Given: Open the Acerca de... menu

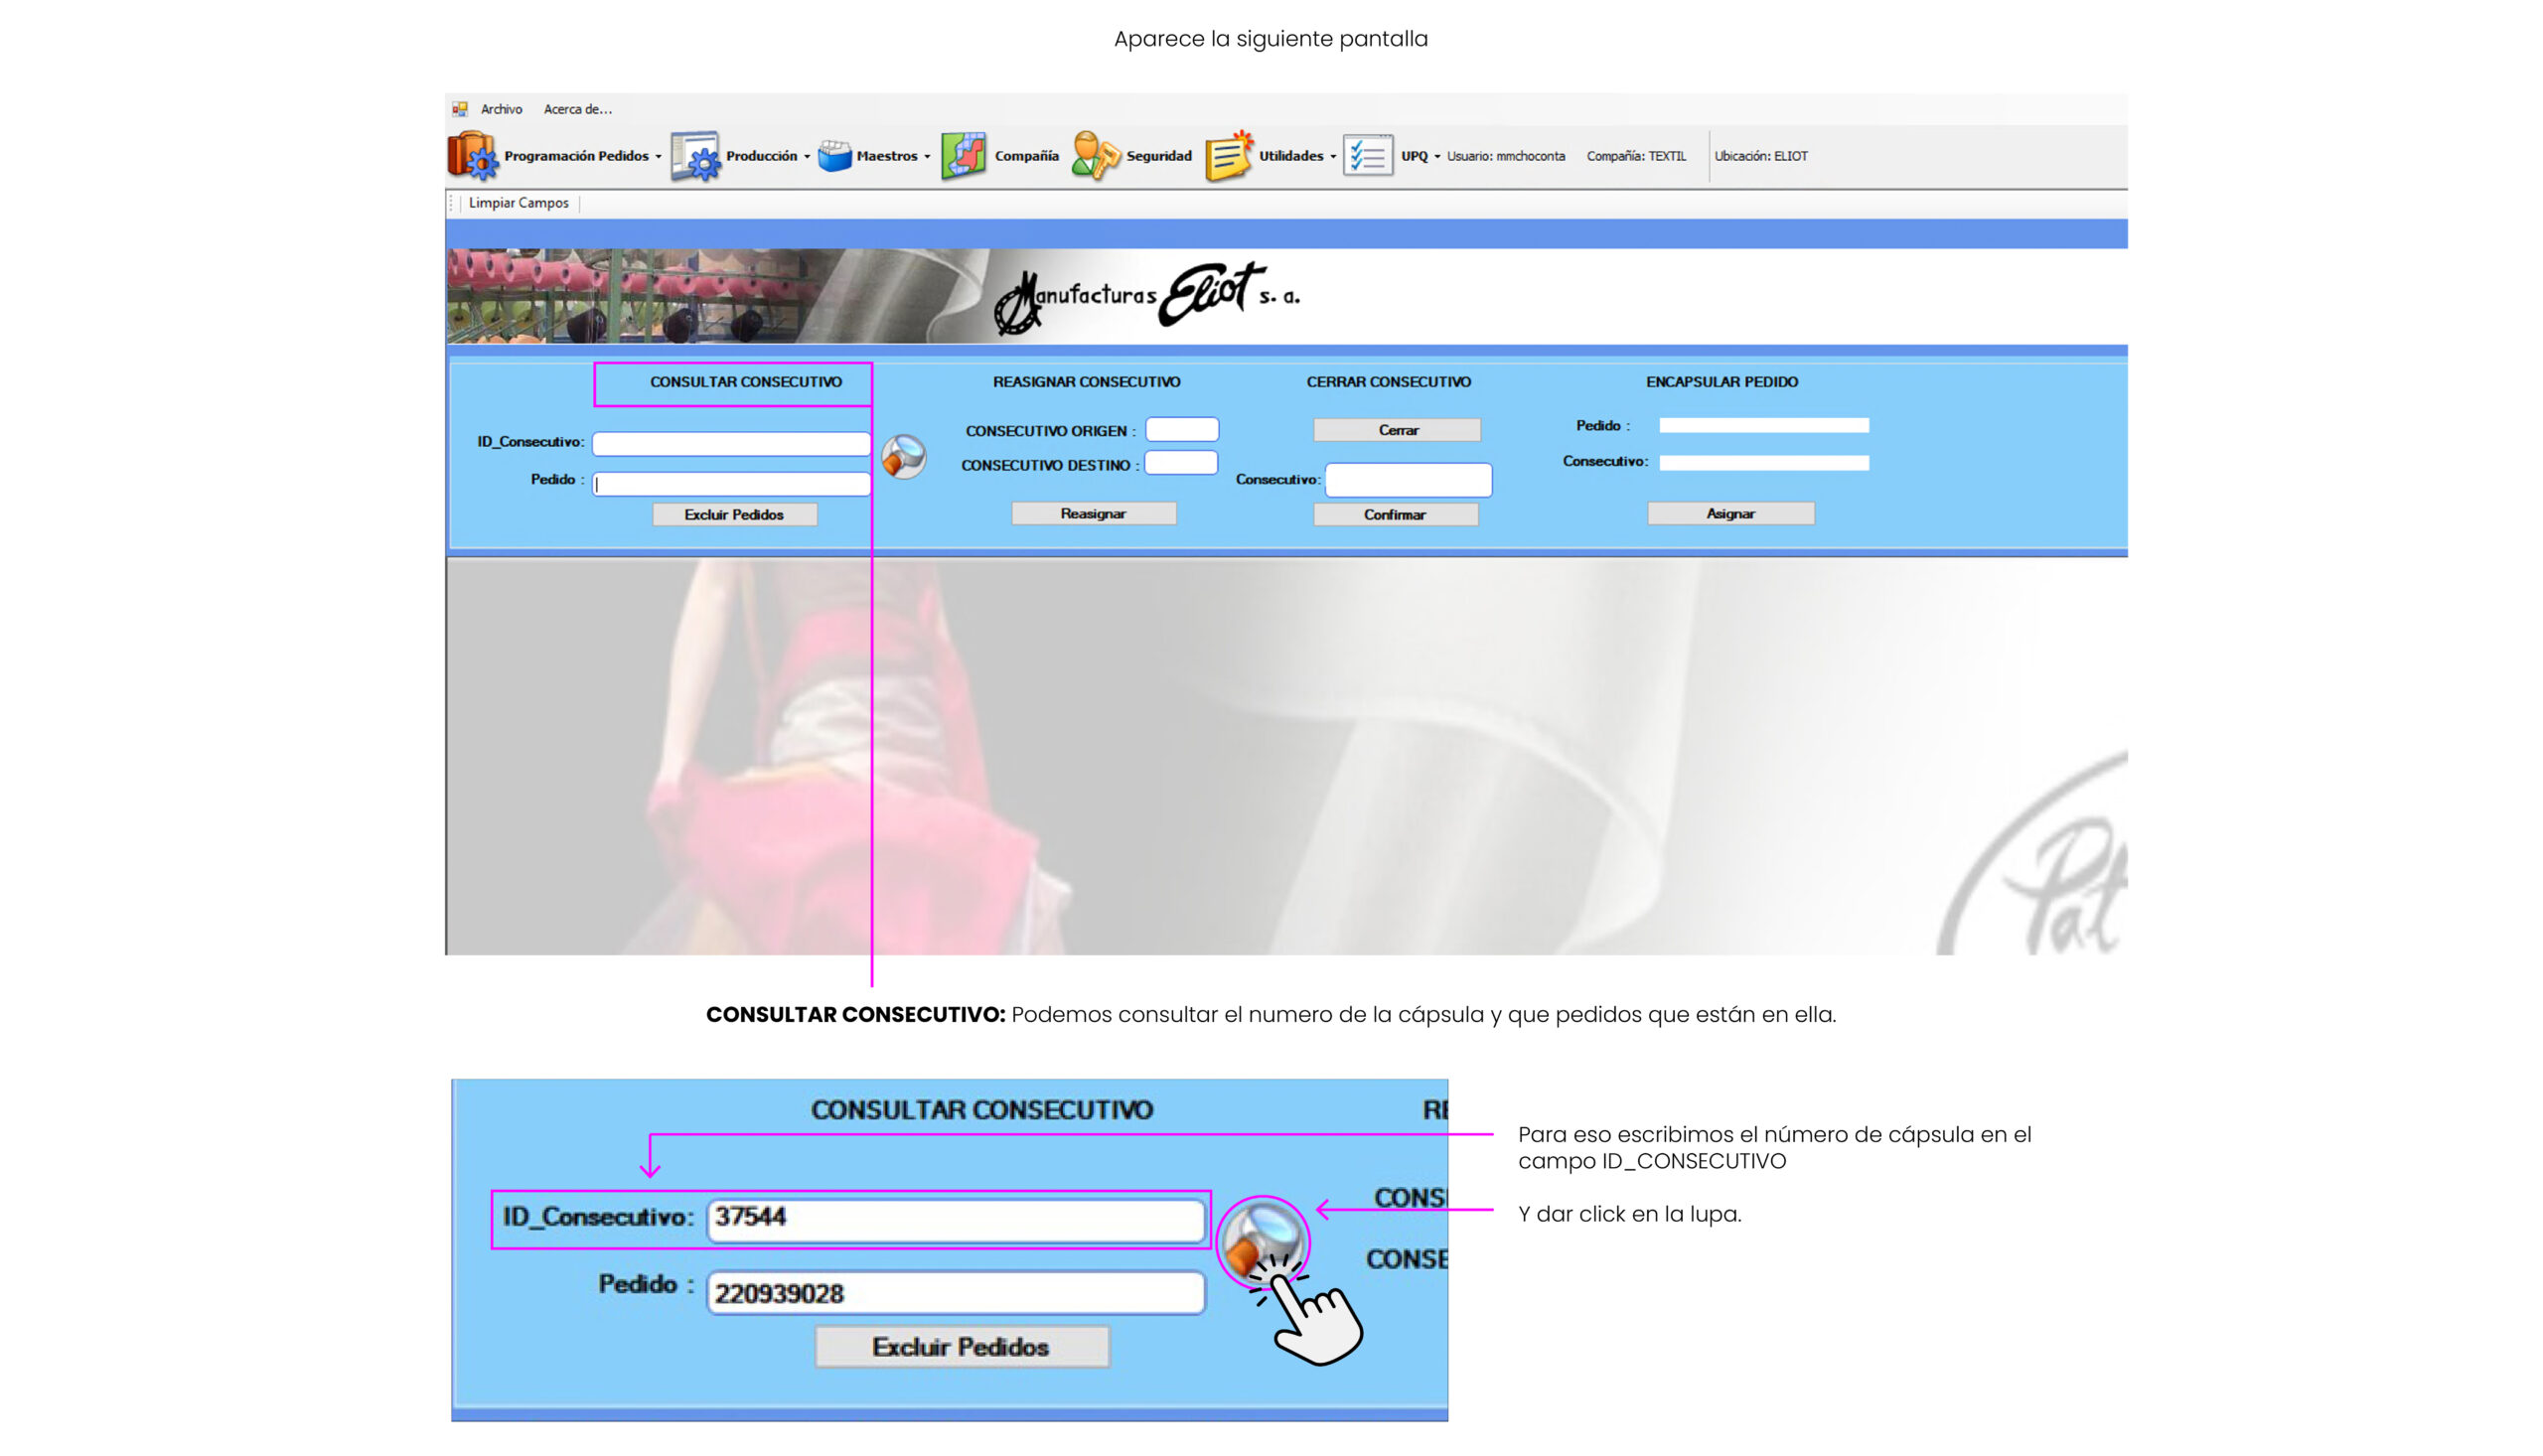Looking at the screenshot, I should pyautogui.click(x=577, y=109).
